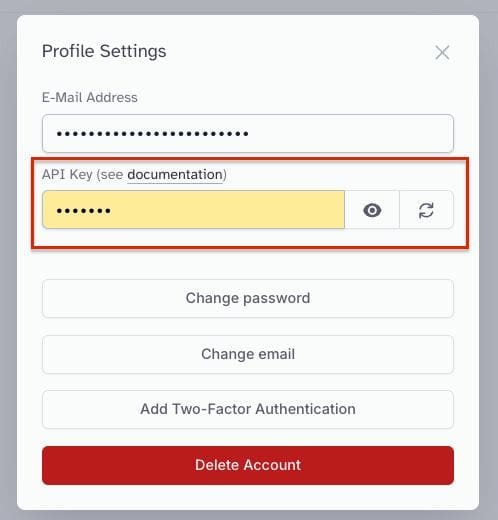Click the API Key label text
This screenshot has width=498, height=520.
[x=67, y=175]
